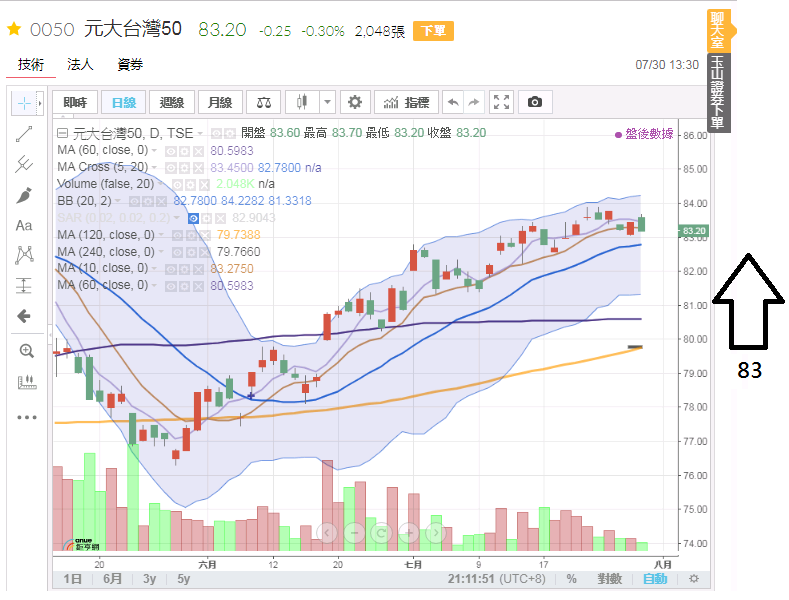Switch to the 法人 tab
789x600 pixels.
click(80, 65)
